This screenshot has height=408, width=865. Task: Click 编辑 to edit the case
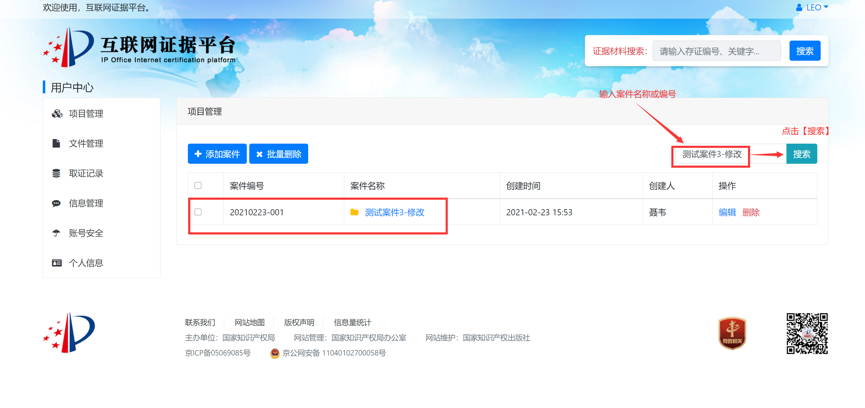coord(727,213)
